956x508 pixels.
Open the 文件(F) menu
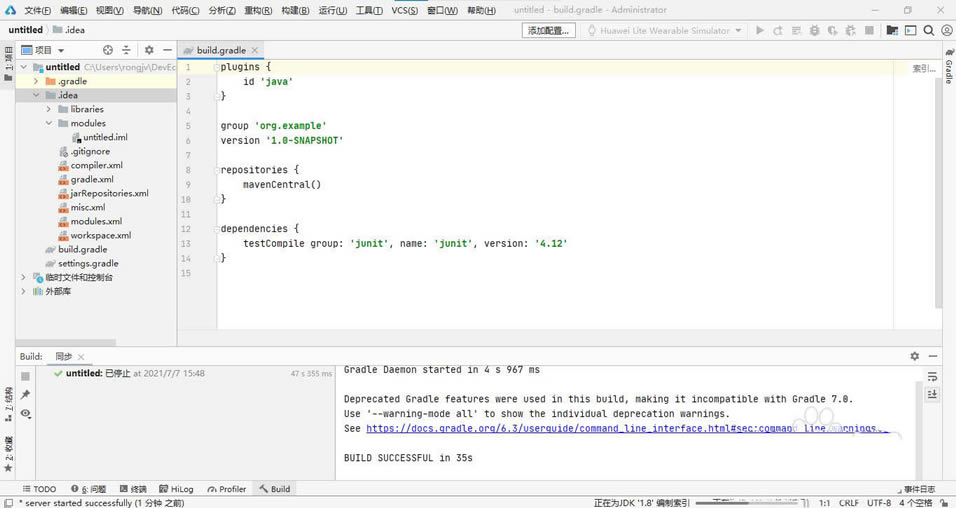tap(38, 10)
